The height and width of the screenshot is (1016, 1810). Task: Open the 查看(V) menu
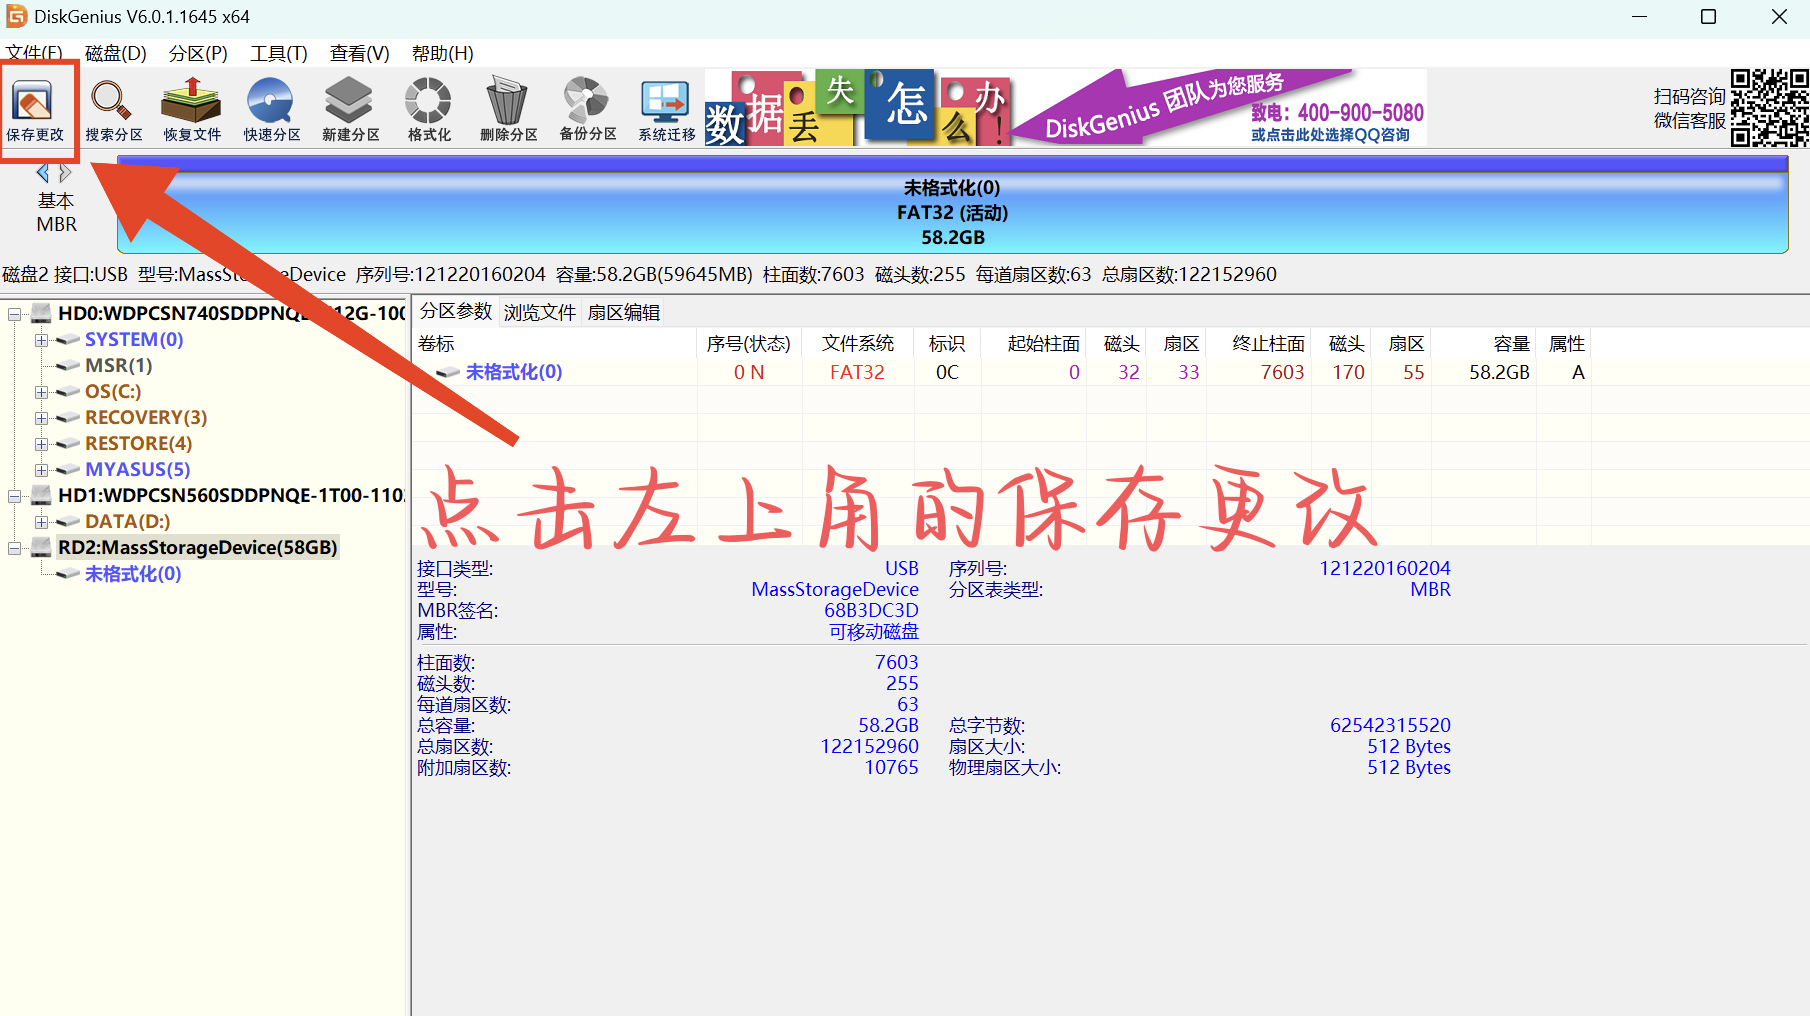click(x=360, y=53)
